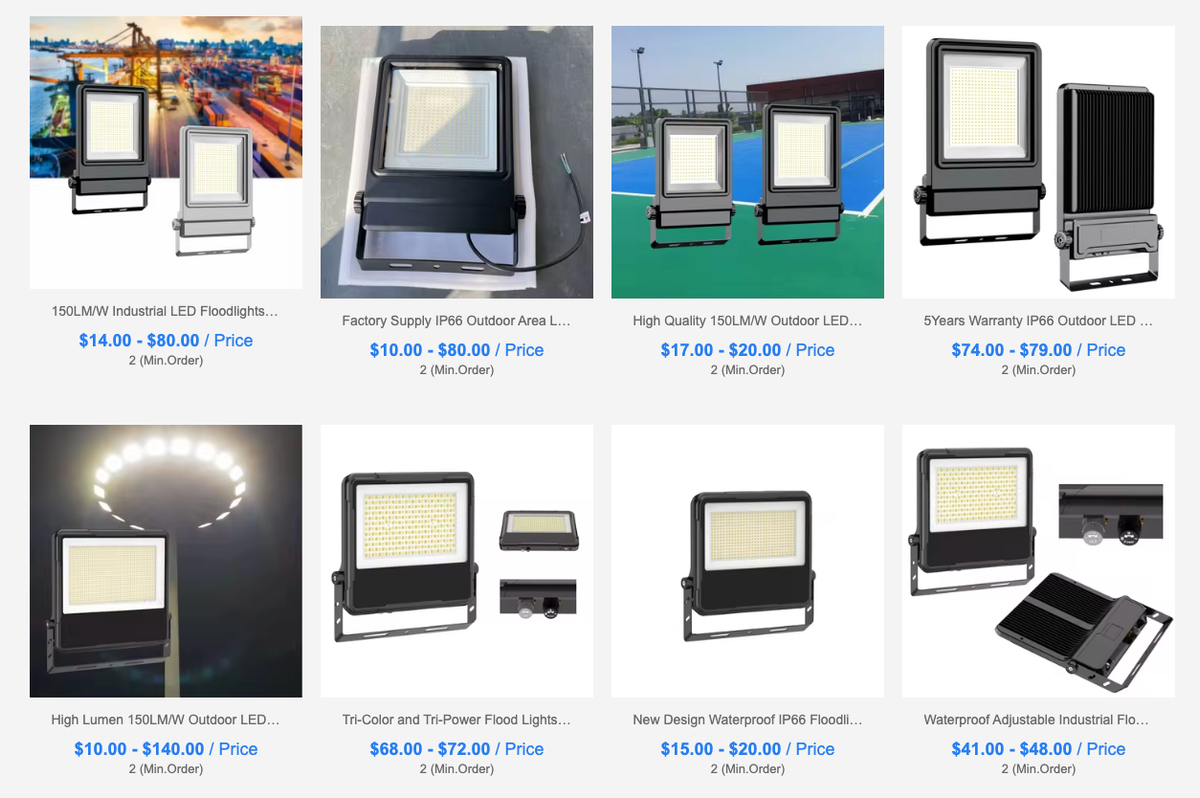This screenshot has width=1200, height=798.
Task: Click New Design Waterproof IP66 Floodlight title
Action: pos(747,720)
